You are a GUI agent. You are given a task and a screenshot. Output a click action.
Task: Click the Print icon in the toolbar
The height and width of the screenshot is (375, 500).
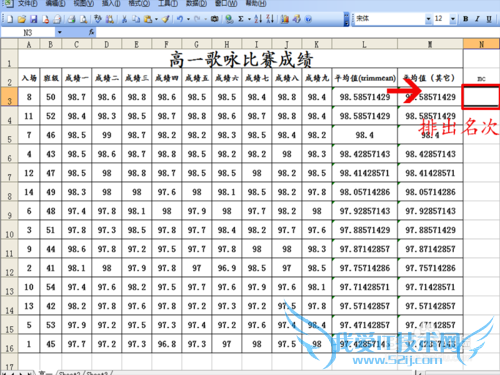click(71, 19)
